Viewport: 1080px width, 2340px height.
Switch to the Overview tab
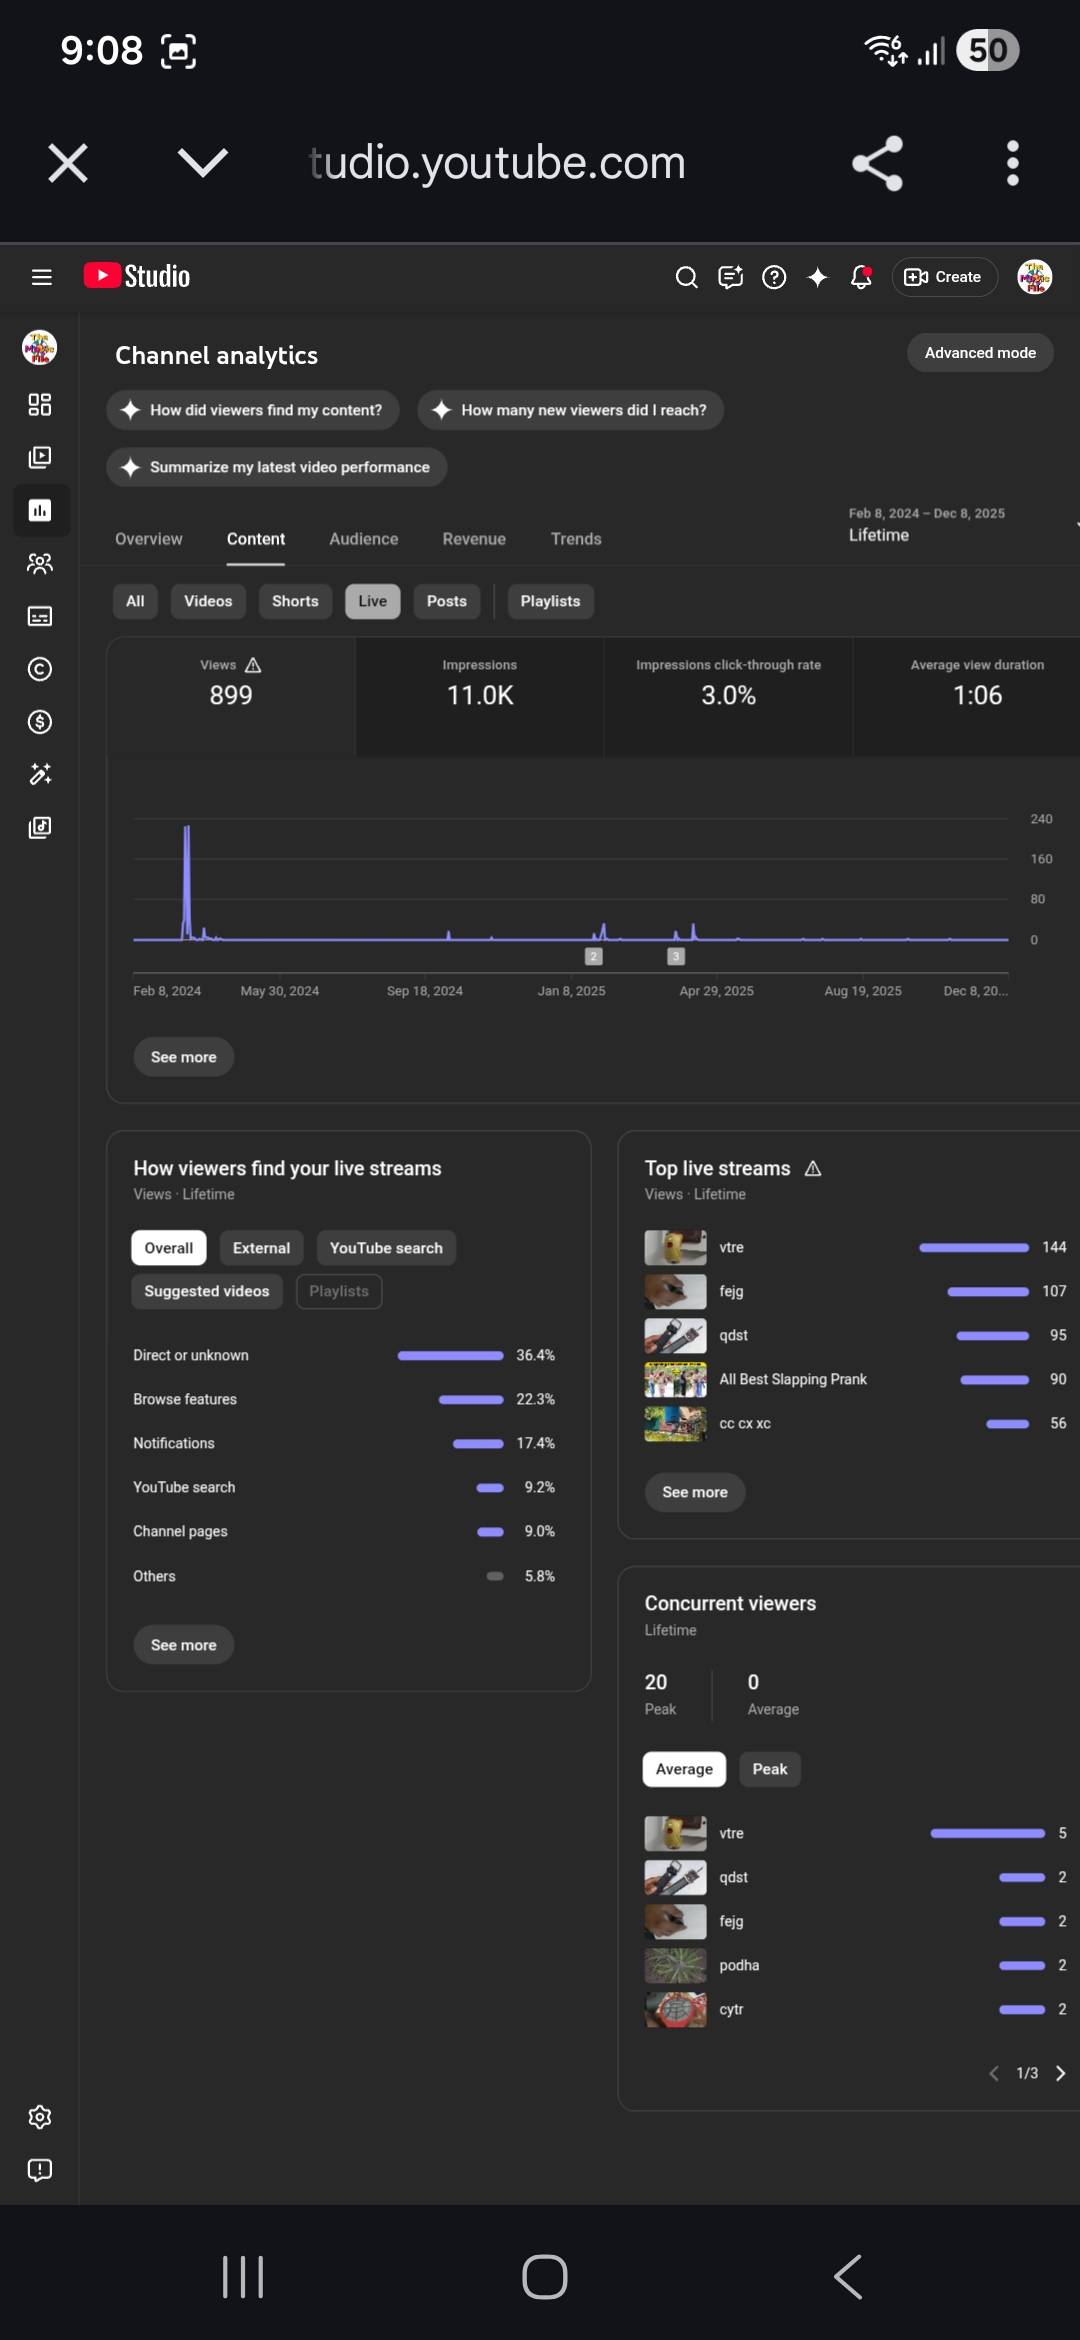tap(149, 539)
